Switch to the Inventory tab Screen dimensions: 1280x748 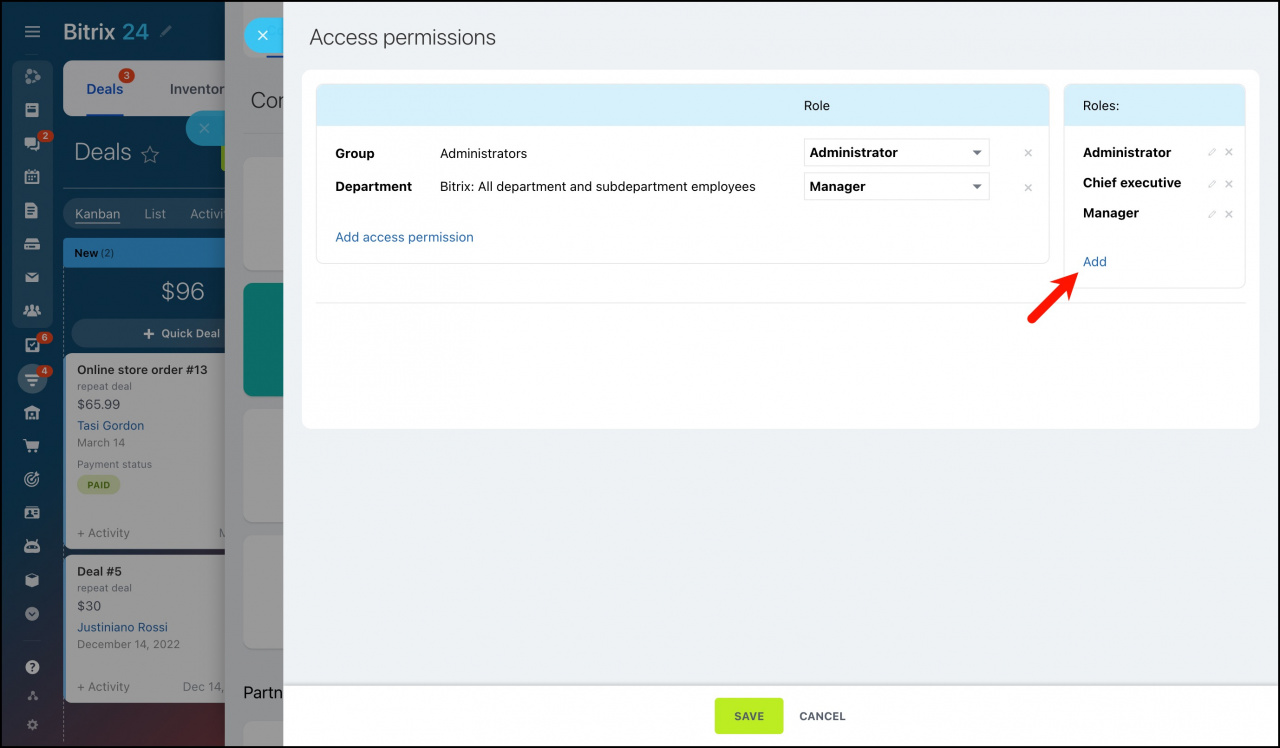click(196, 89)
